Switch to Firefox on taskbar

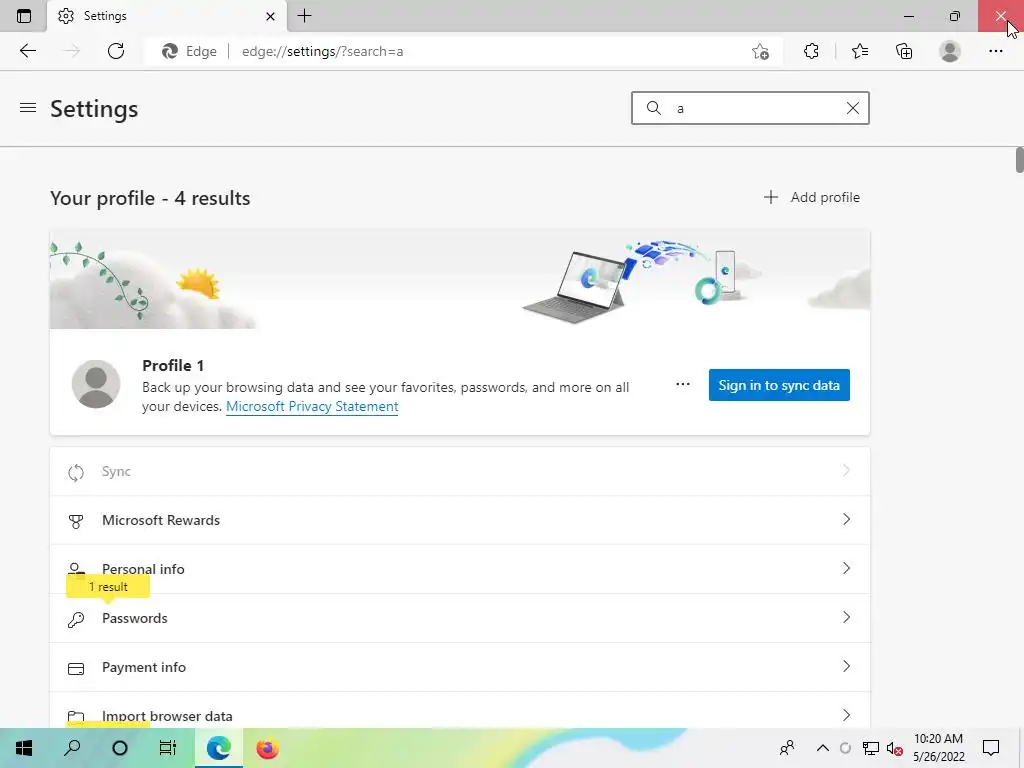[267, 748]
